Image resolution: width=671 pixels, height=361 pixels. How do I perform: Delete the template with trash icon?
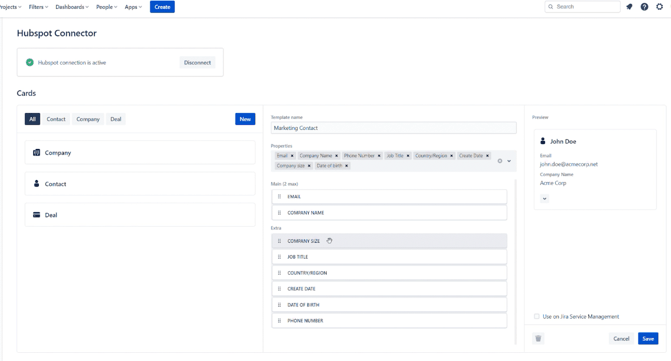click(538, 339)
